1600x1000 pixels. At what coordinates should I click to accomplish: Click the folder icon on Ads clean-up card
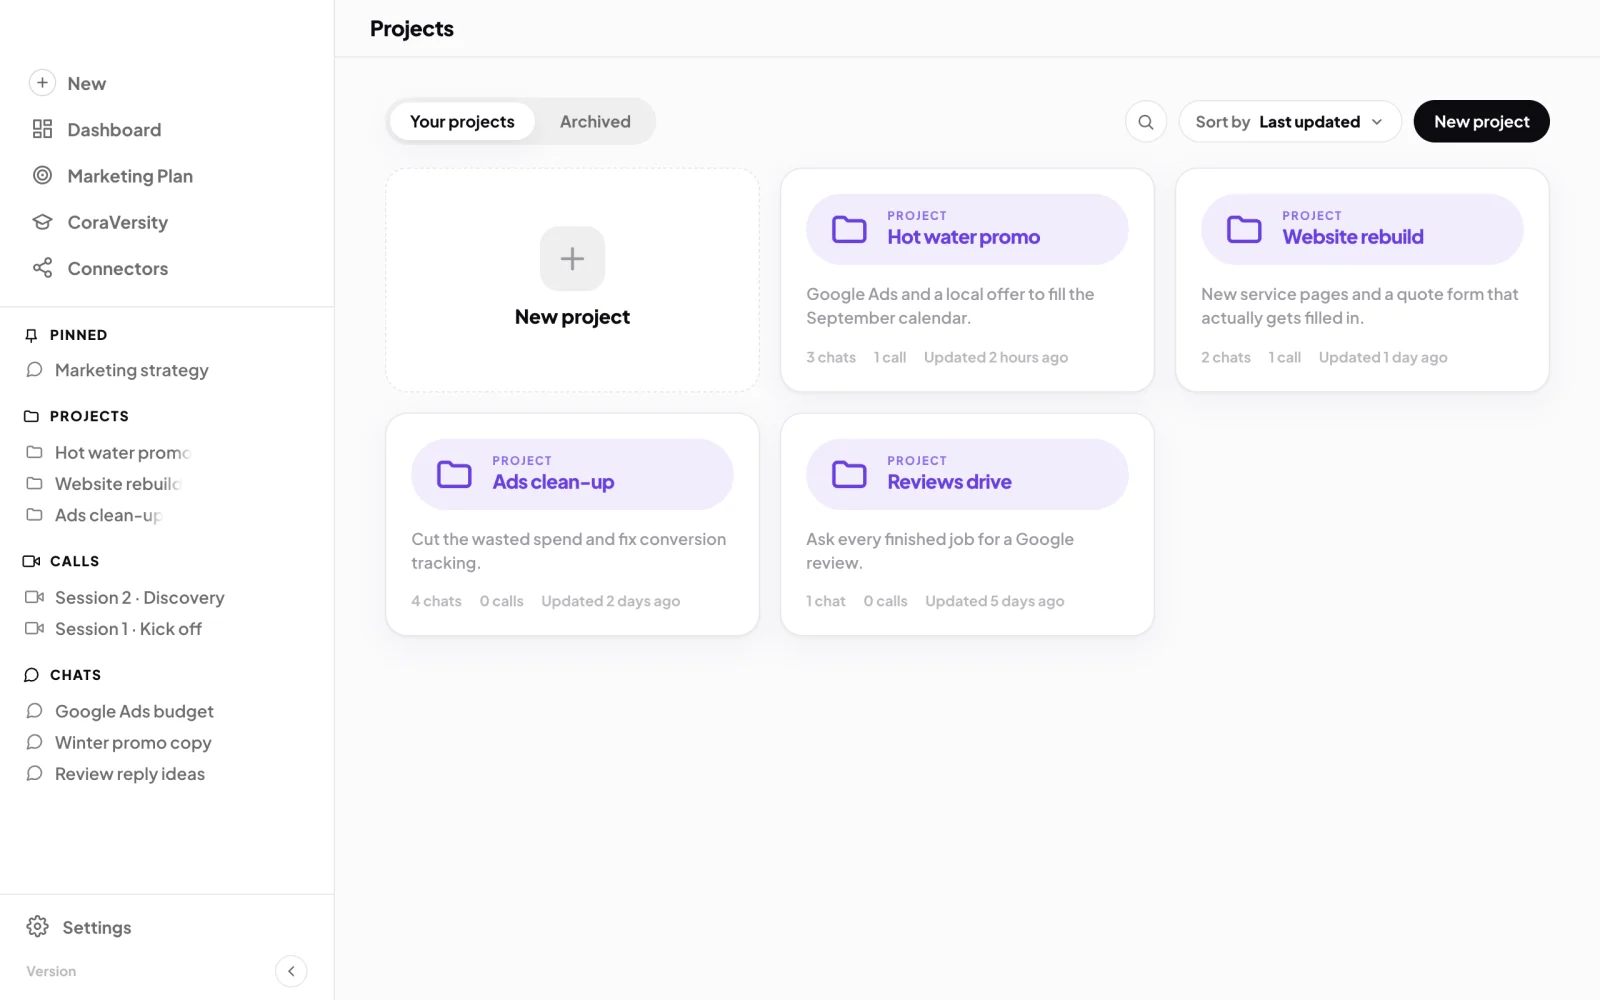point(454,474)
